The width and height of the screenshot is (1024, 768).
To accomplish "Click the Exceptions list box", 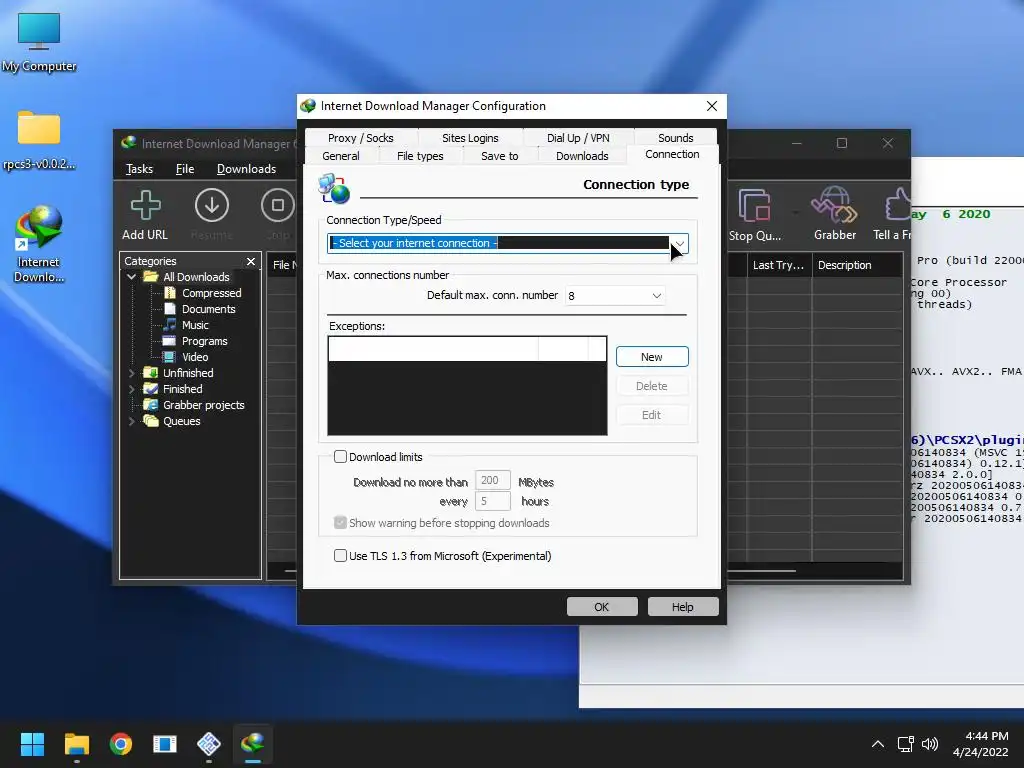I will tap(467, 385).
